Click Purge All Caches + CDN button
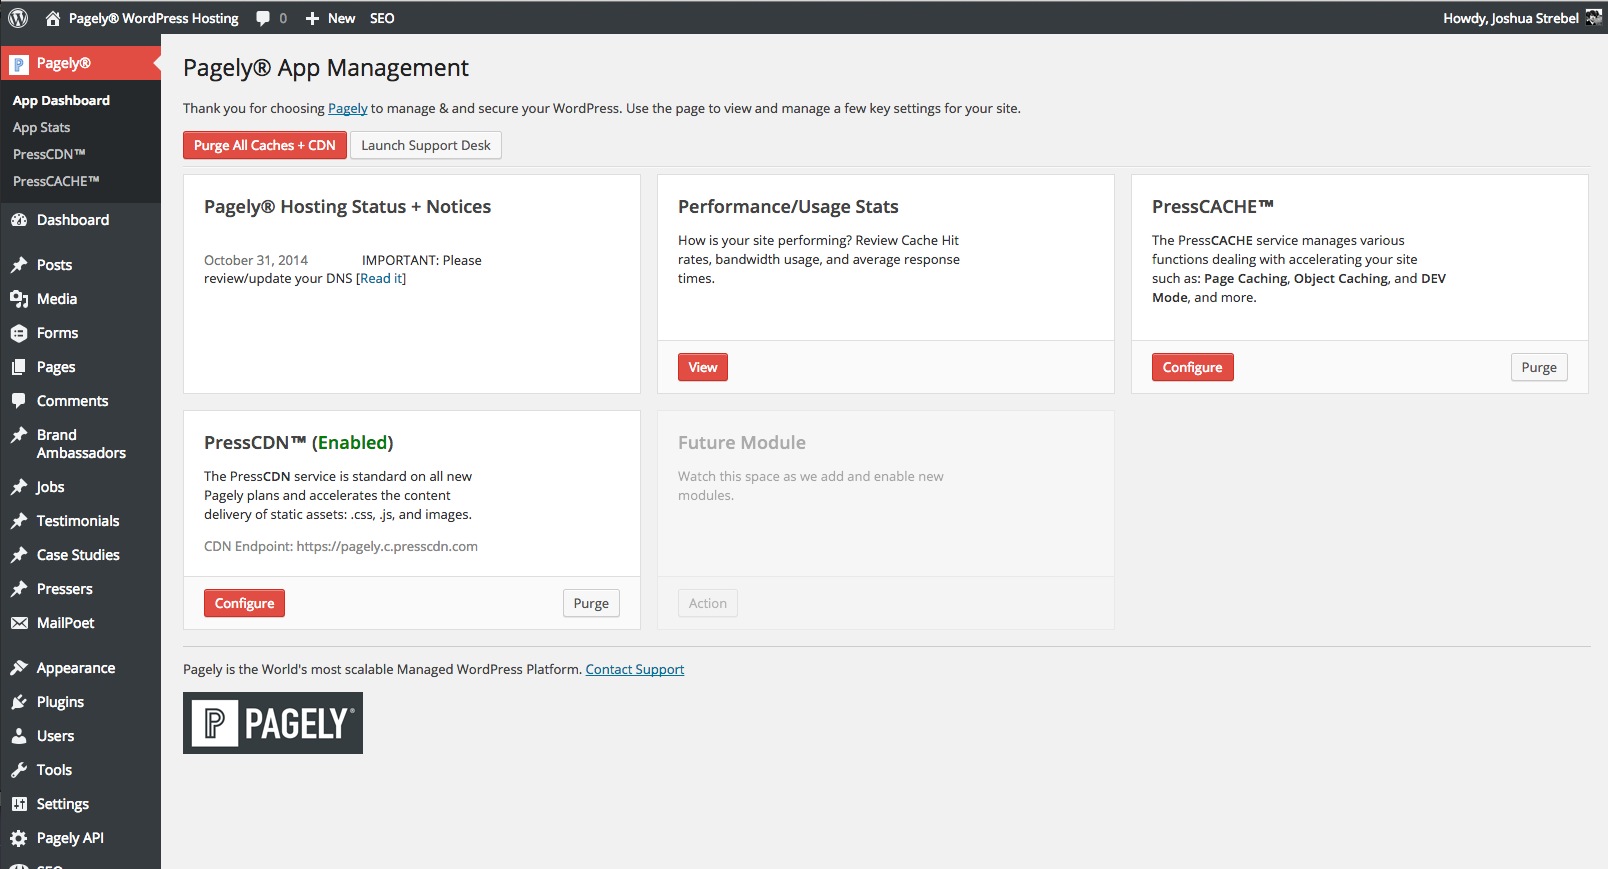The image size is (1608, 869). [x=265, y=145]
